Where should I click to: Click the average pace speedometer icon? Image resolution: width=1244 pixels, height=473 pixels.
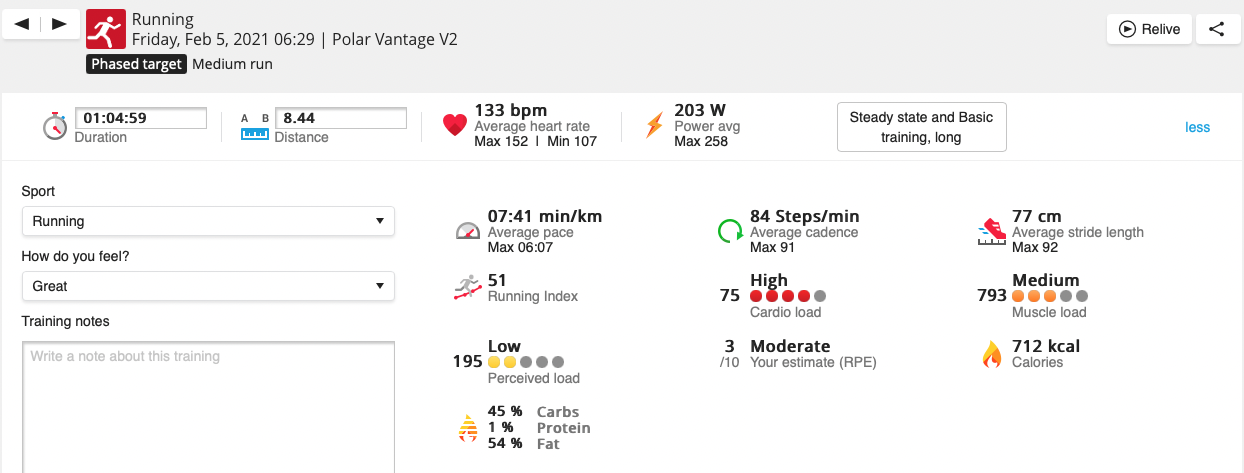click(x=468, y=231)
